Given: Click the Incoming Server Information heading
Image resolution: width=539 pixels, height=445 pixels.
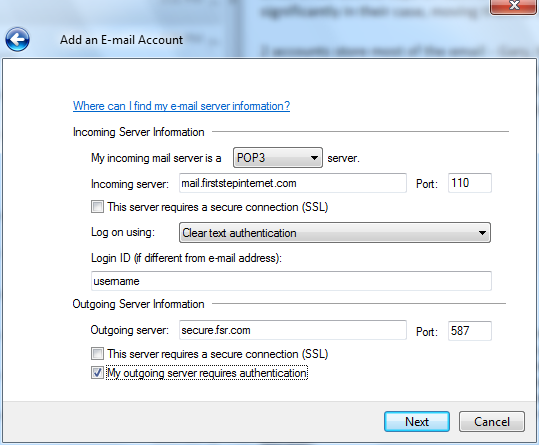Looking at the screenshot, I should [x=139, y=132].
